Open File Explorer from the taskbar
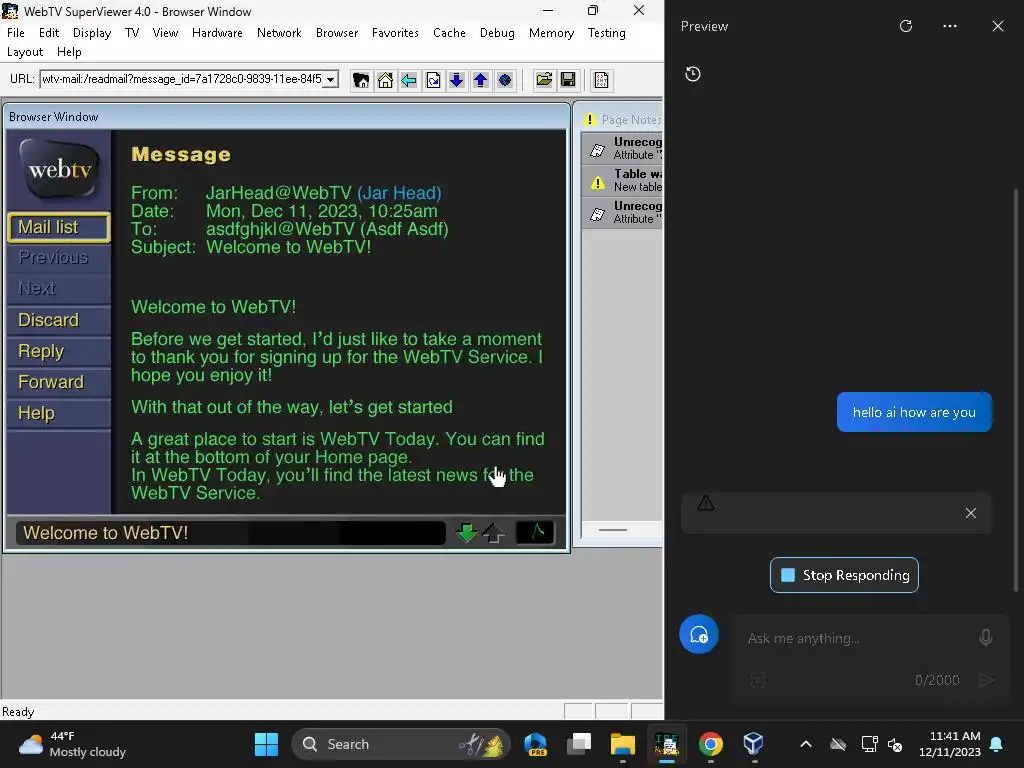 [x=622, y=744]
